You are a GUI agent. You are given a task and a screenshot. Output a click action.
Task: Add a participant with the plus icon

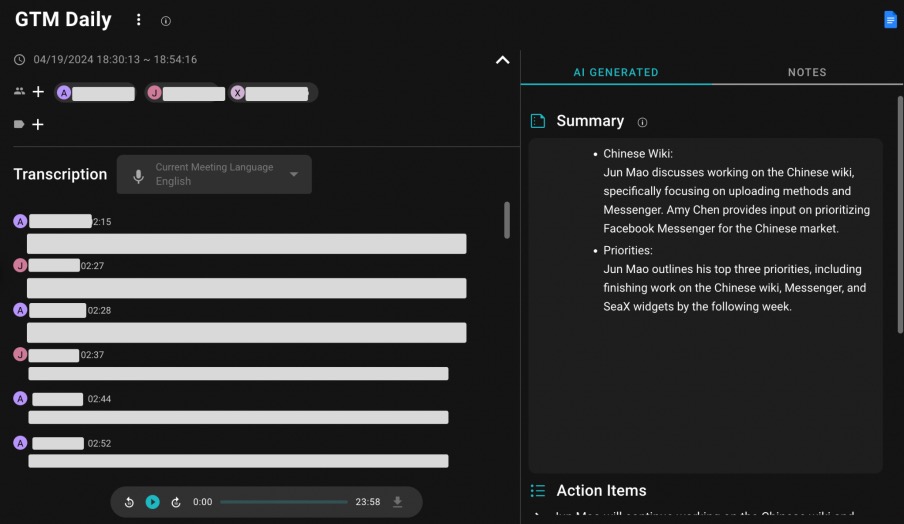pos(38,92)
